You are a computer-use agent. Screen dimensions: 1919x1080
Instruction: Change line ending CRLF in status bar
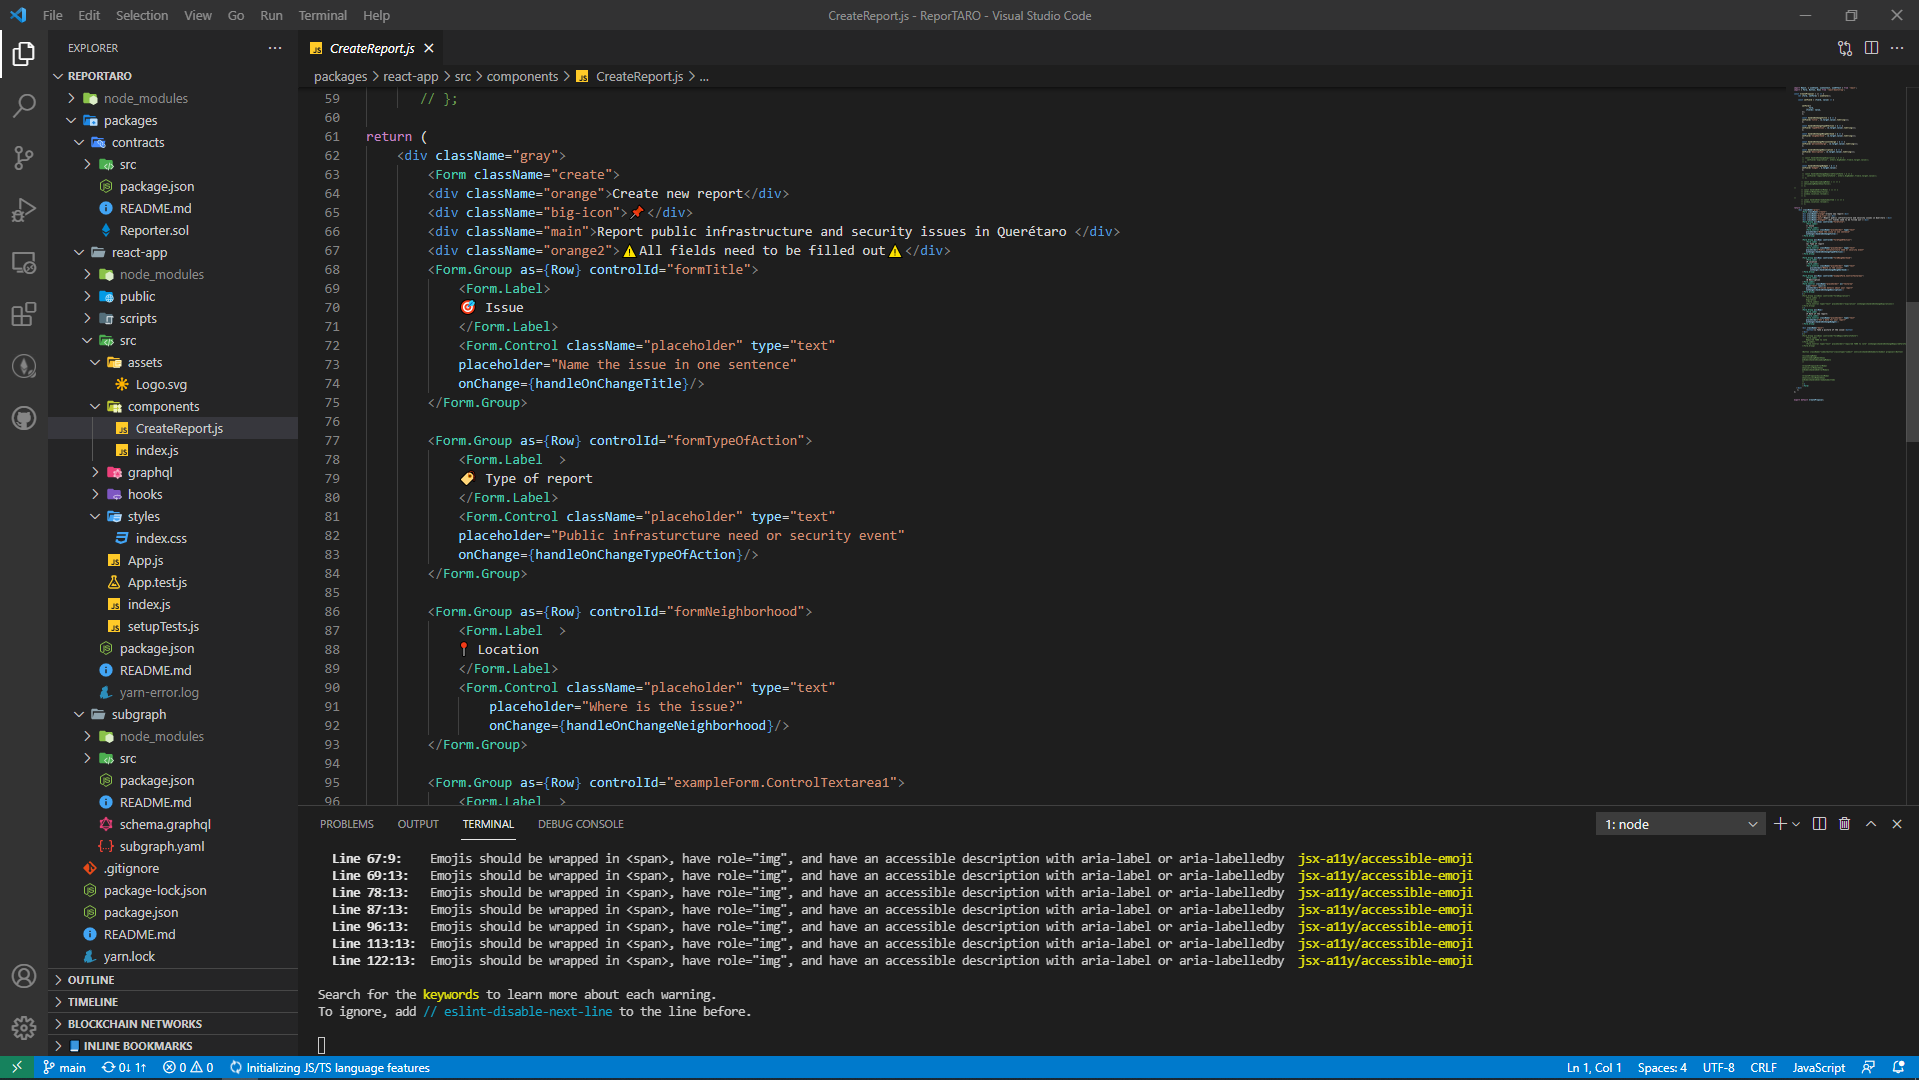(1763, 1067)
